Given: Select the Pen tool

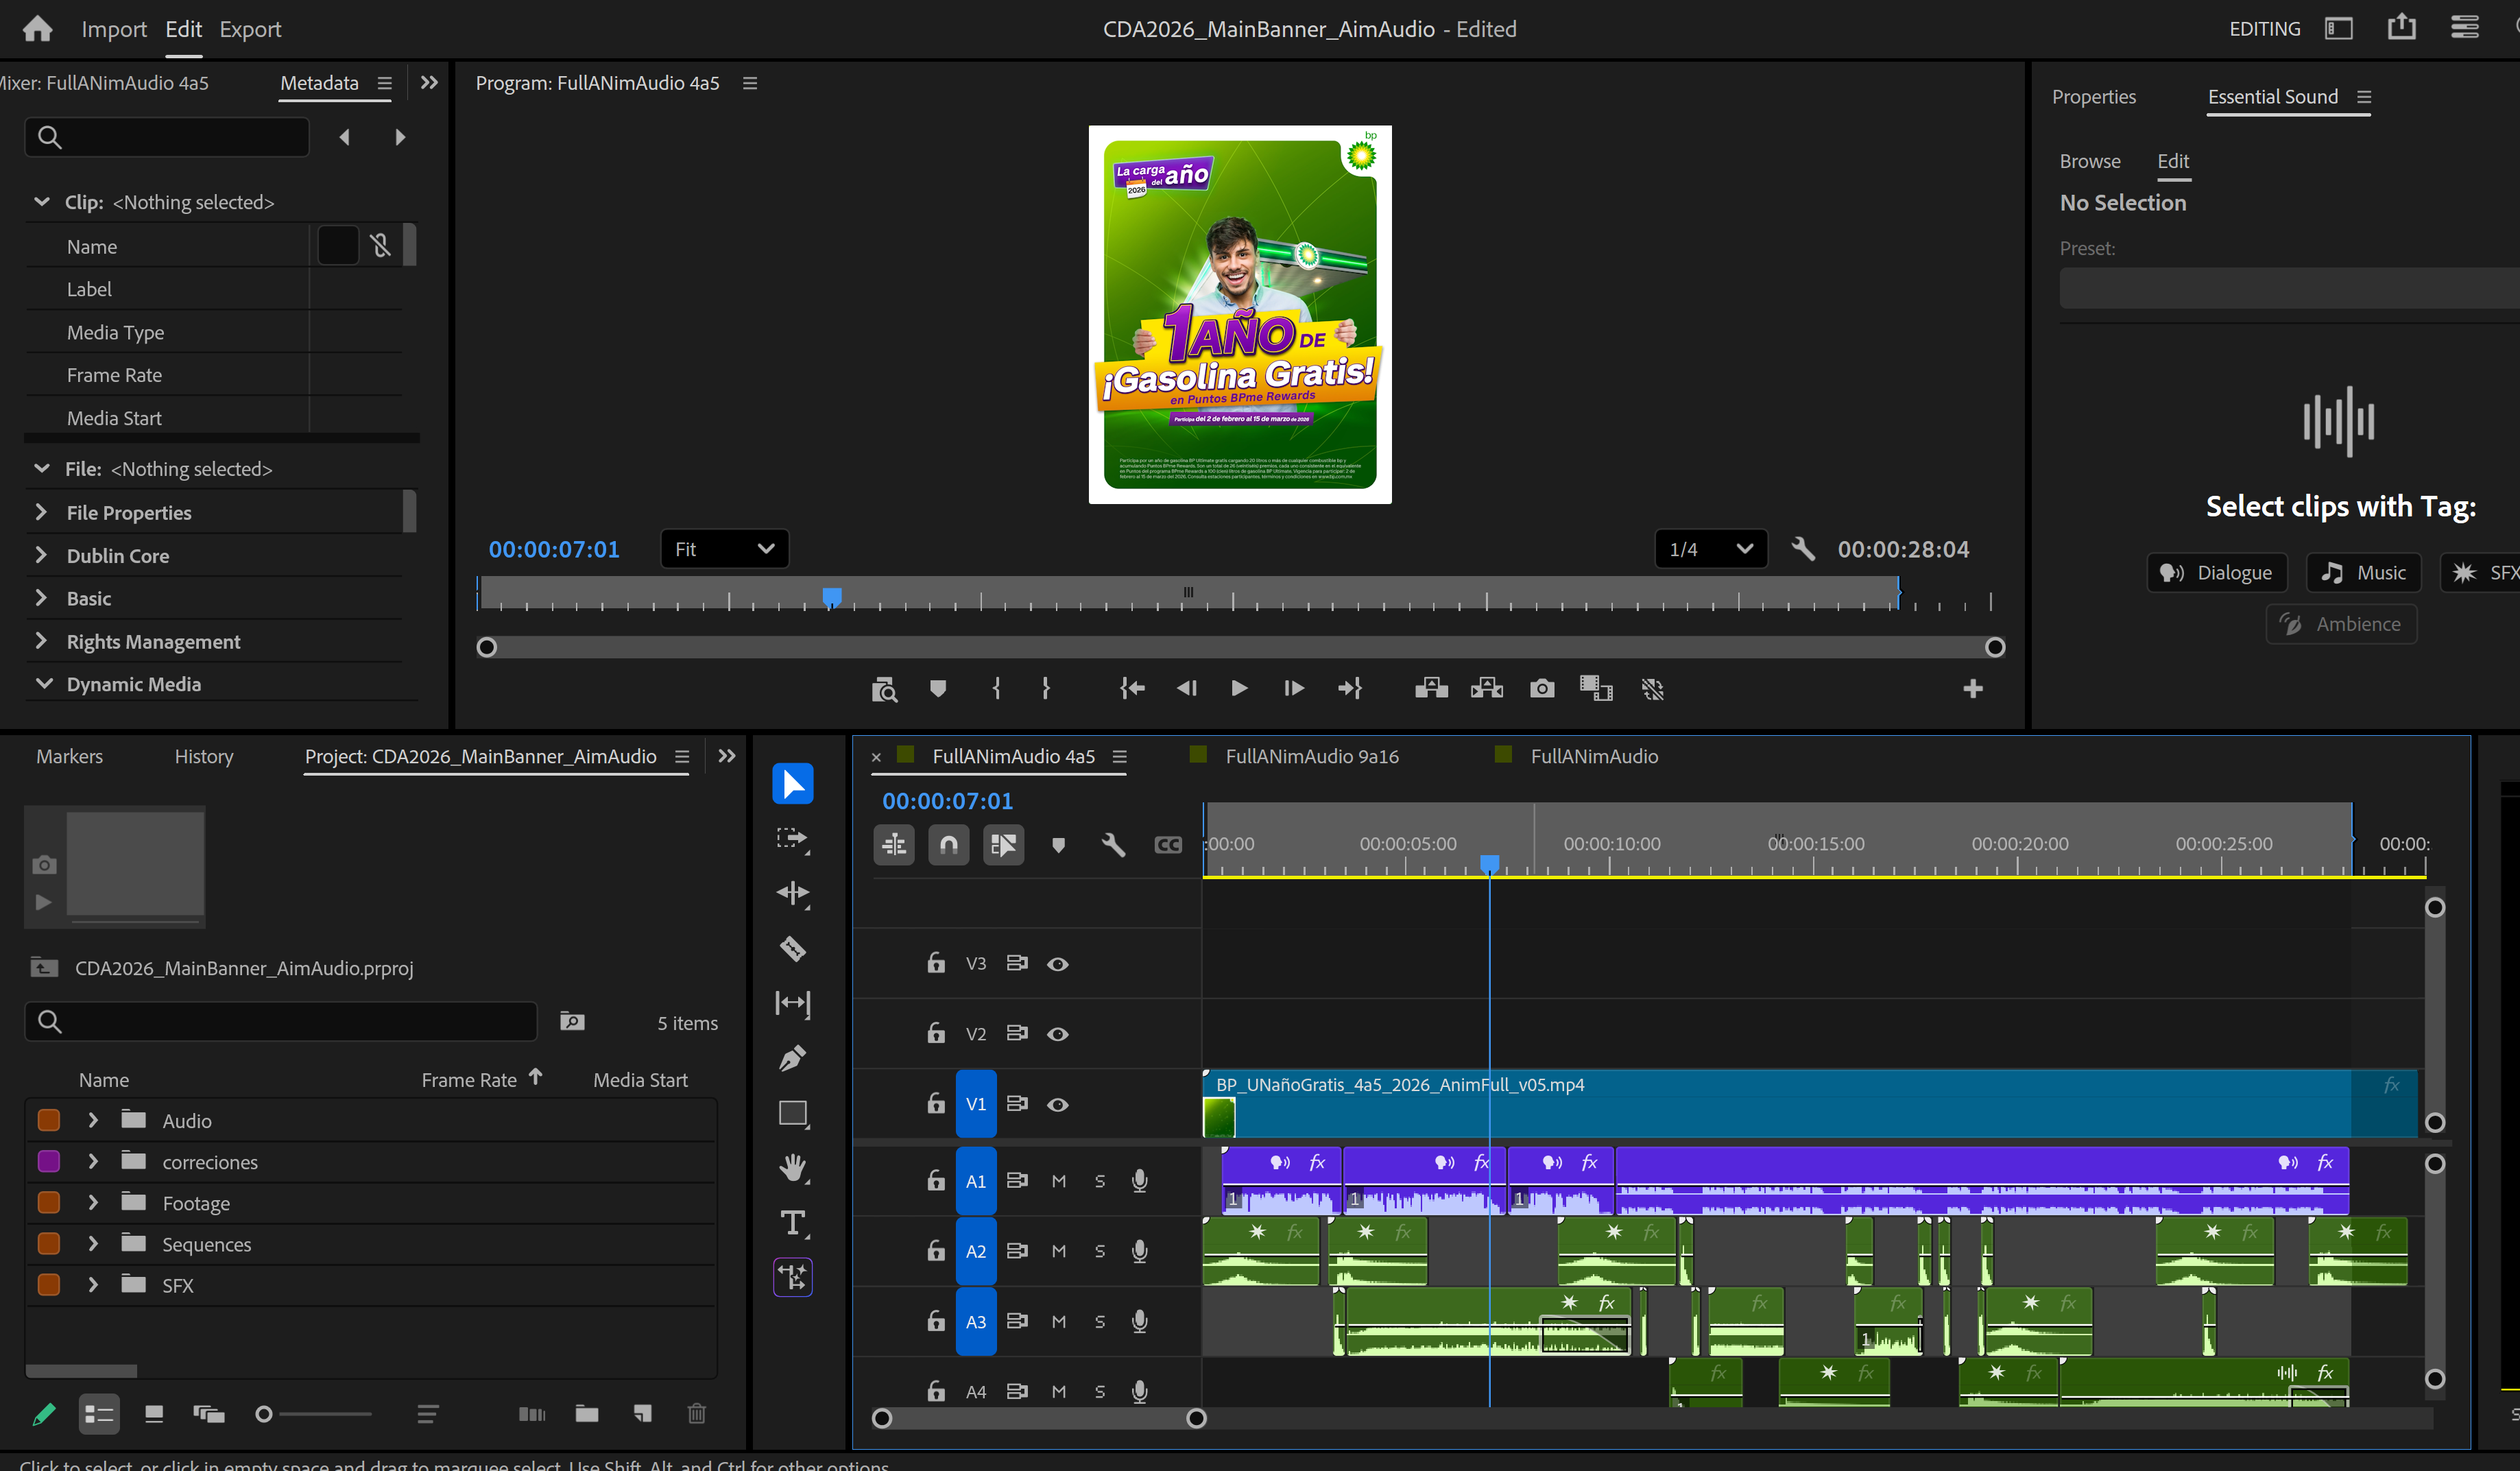Looking at the screenshot, I should 792,1058.
